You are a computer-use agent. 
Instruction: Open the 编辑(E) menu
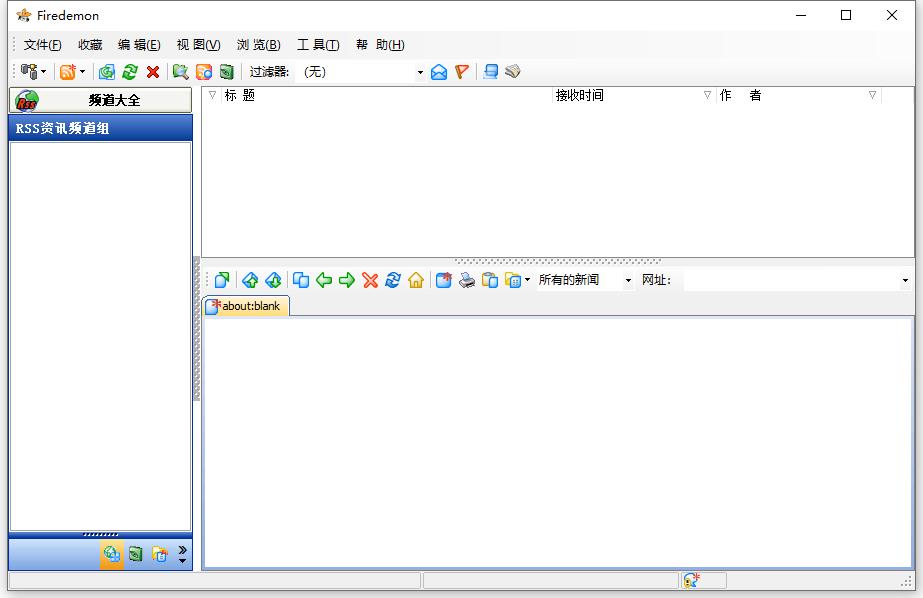[x=139, y=45]
